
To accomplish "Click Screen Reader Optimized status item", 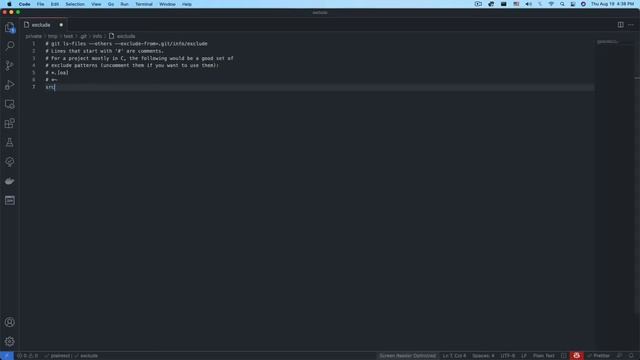I will 407,356.
